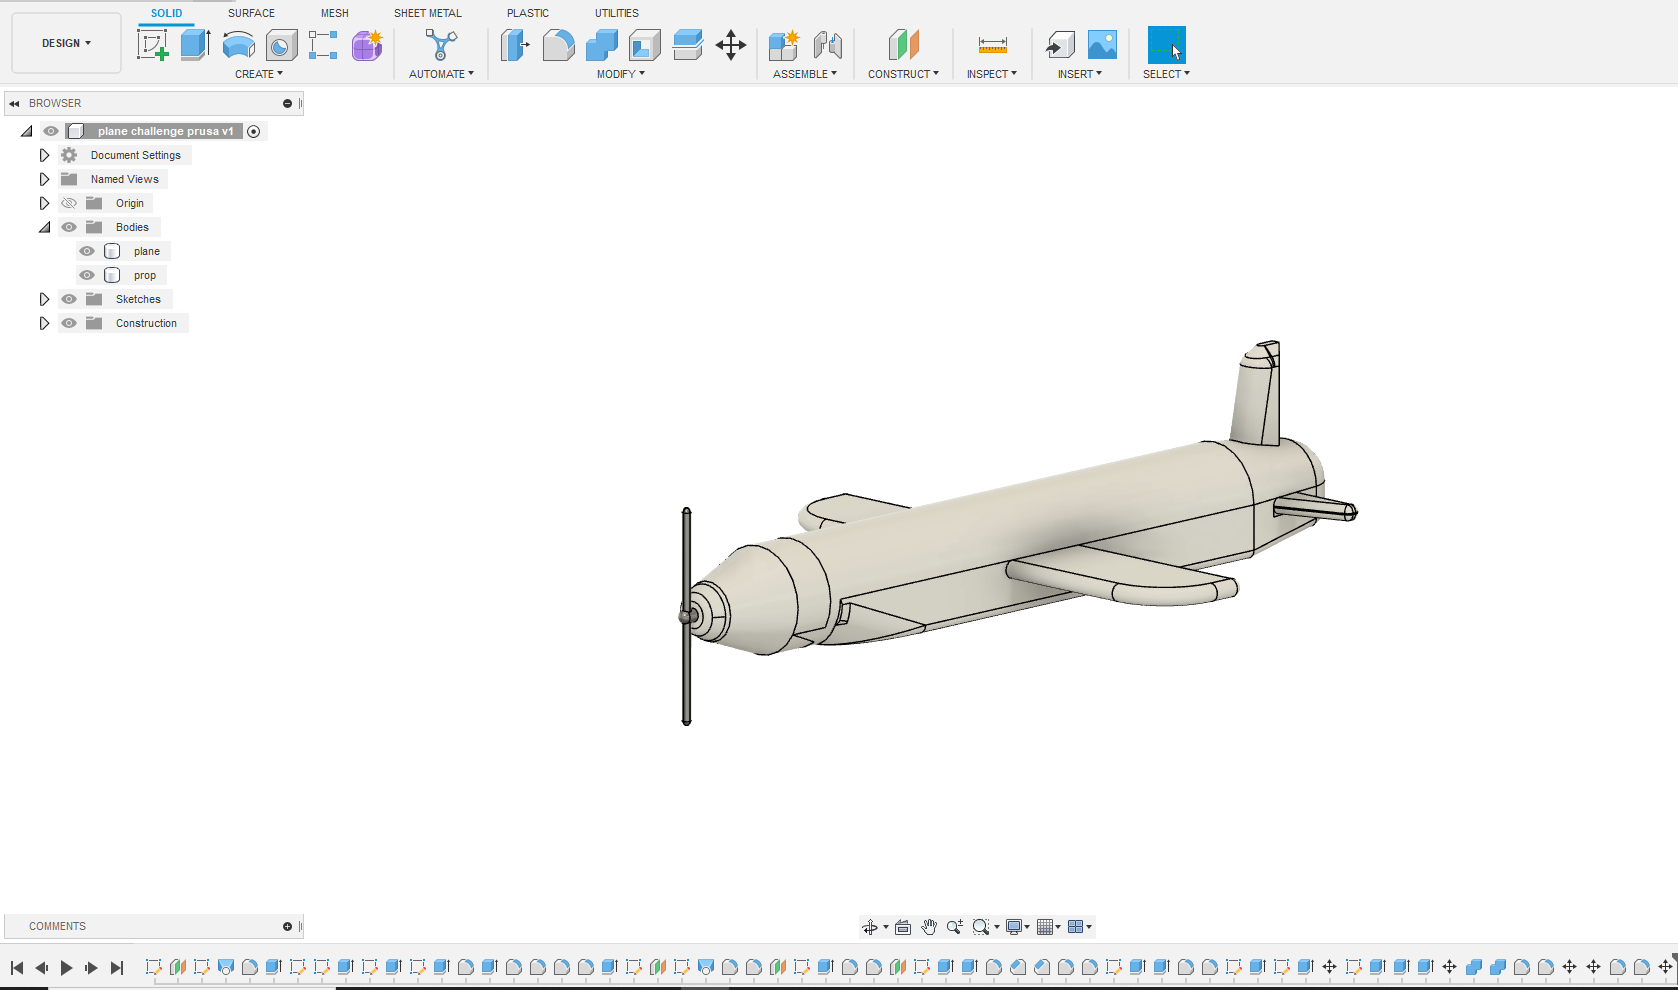Viewport: 1678px width, 990px height.
Task: Click the Insert Derive icon
Action: point(1060,45)
